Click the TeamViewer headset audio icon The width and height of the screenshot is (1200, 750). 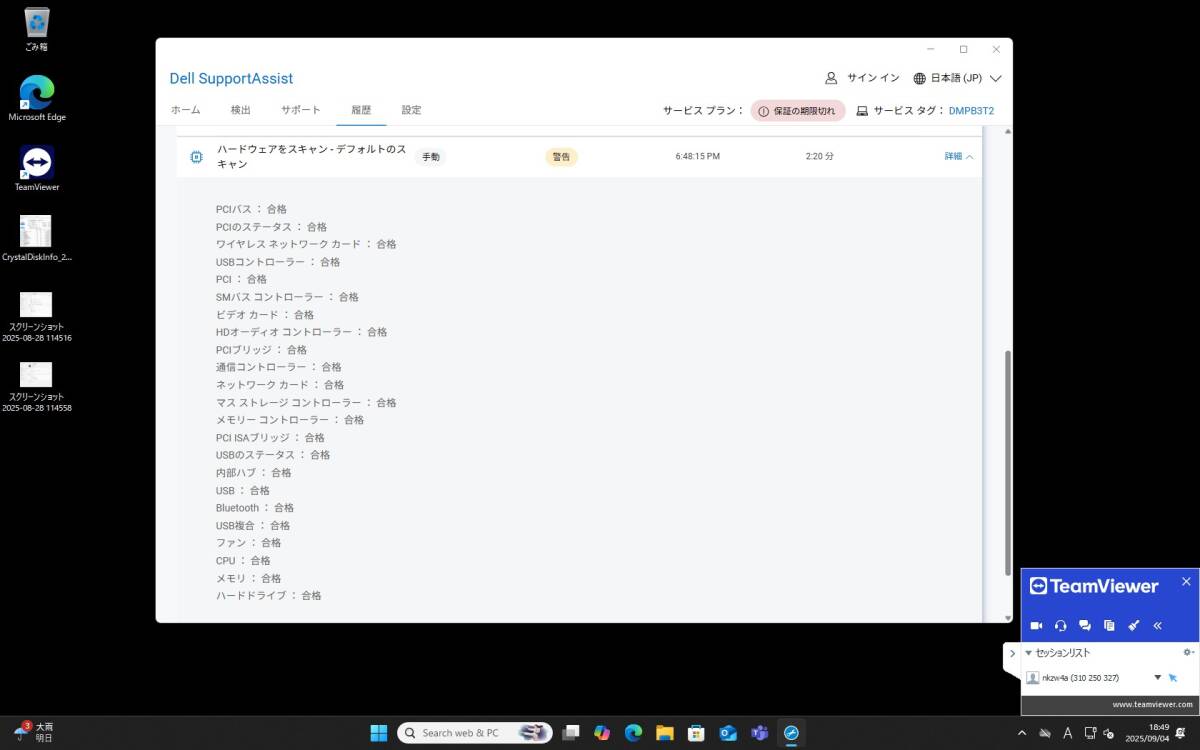pyautogui.click(x=1060, y=626)
